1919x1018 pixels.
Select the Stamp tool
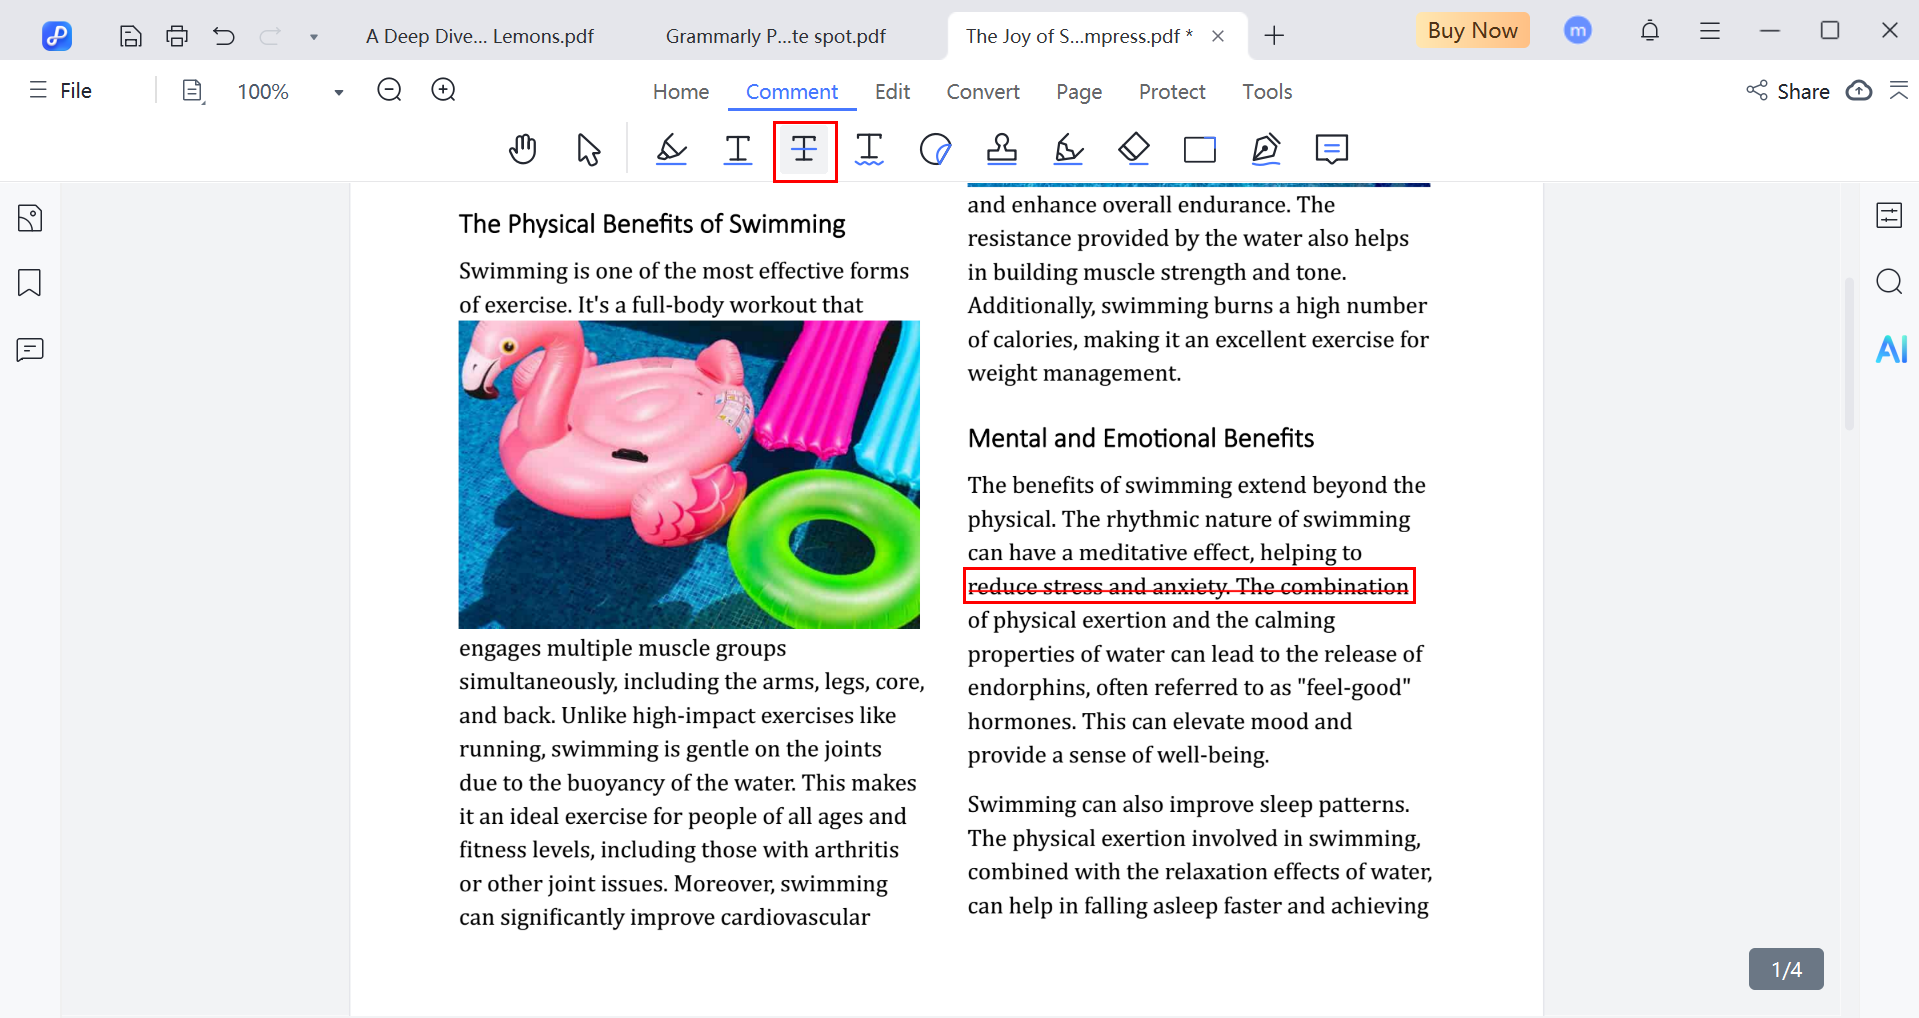click(x=1001, y=150)
